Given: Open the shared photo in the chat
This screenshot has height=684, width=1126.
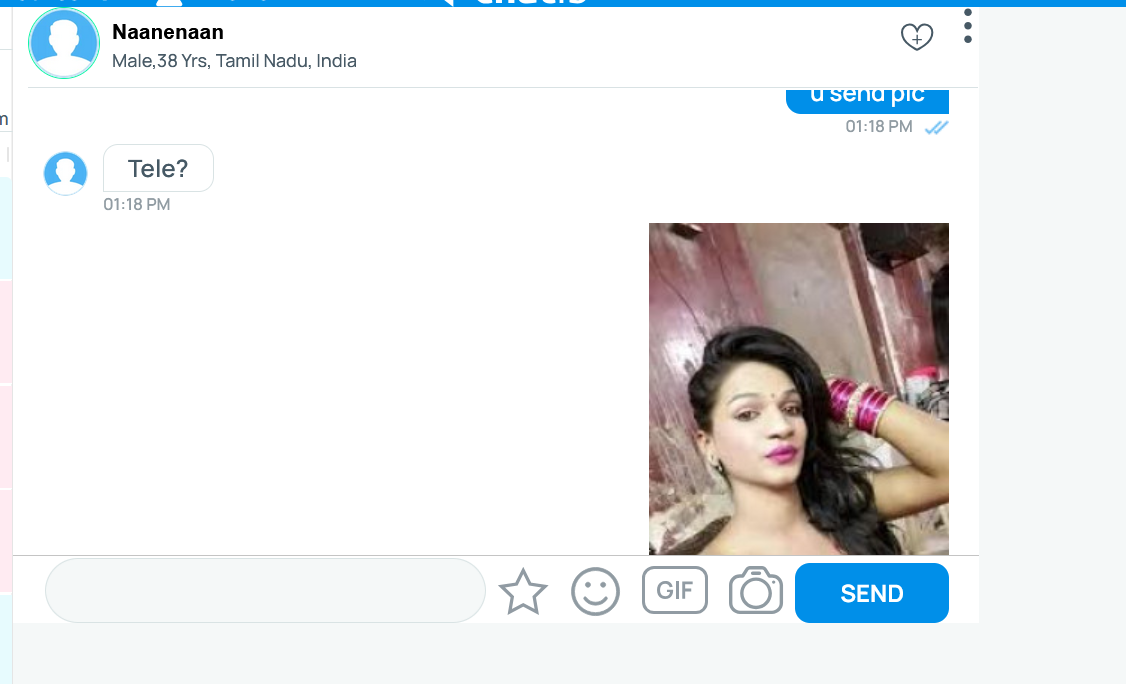Looking at the screenshot, I should click(x=798, y=388).
